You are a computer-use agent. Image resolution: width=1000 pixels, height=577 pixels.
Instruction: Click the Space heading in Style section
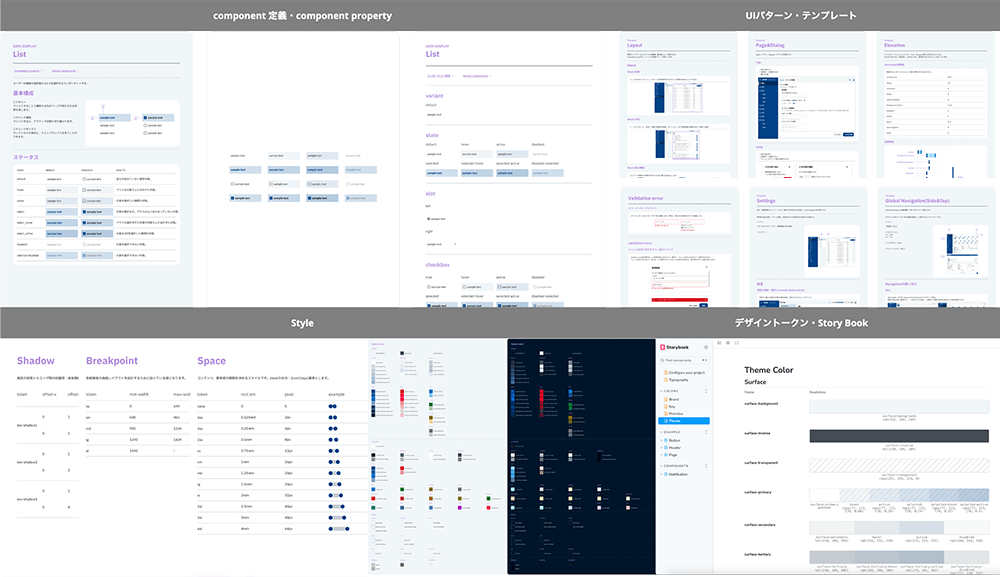[212, 361]
